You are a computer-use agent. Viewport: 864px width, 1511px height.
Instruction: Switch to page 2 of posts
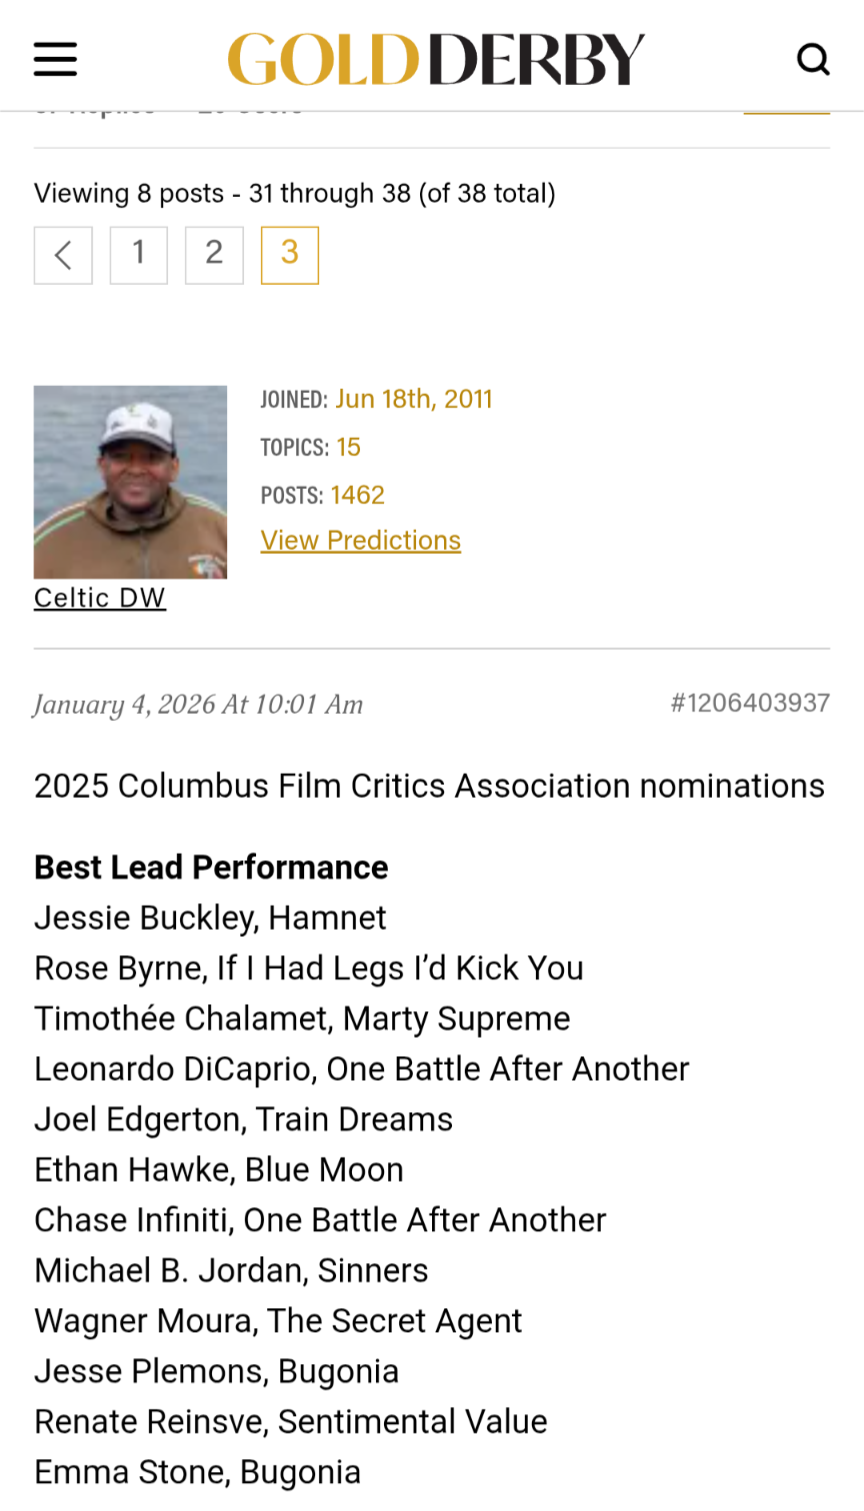click(214, 255)
